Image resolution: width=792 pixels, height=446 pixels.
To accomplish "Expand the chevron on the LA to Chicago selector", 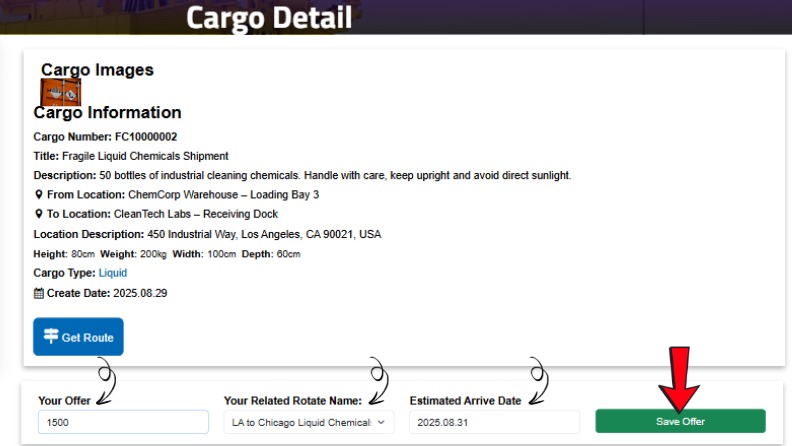I will (x=381, y=422).
